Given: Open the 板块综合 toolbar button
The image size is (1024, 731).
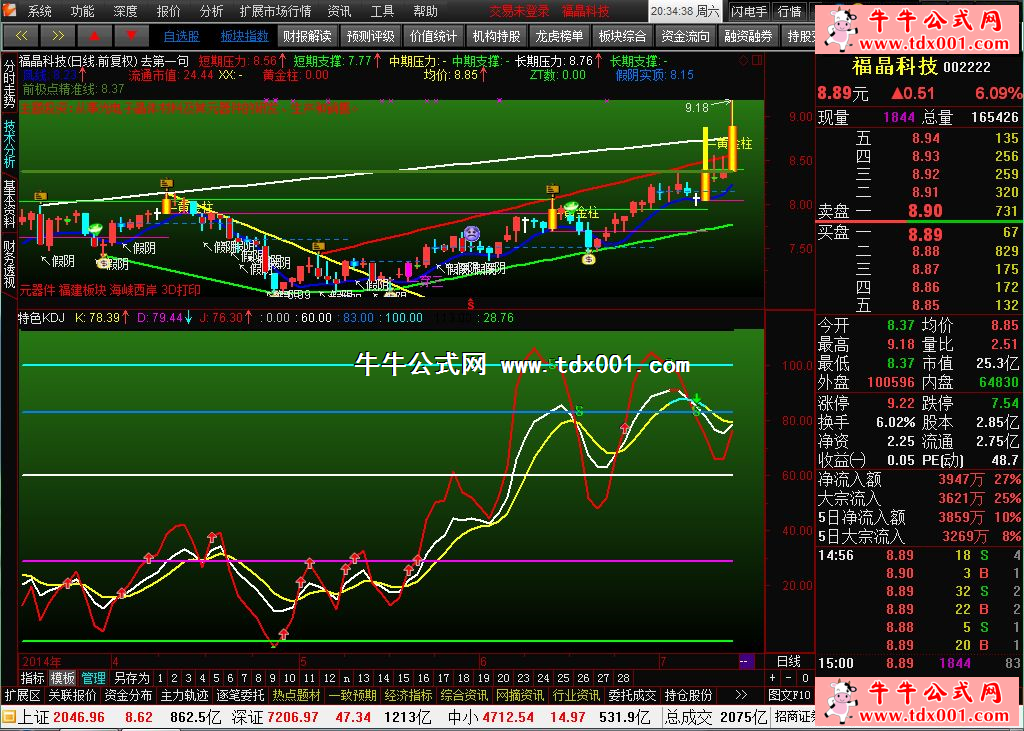Looking at the screenshot, I should 622,36.
